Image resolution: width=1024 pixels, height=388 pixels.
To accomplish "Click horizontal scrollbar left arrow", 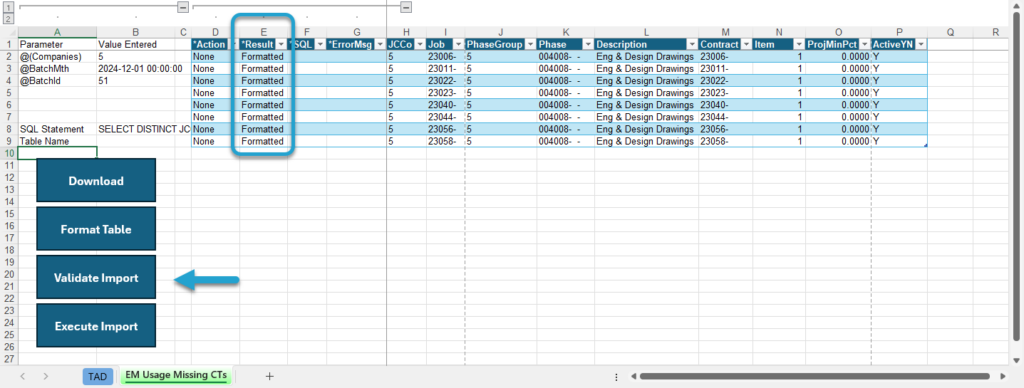I will [x=632, y=376].
